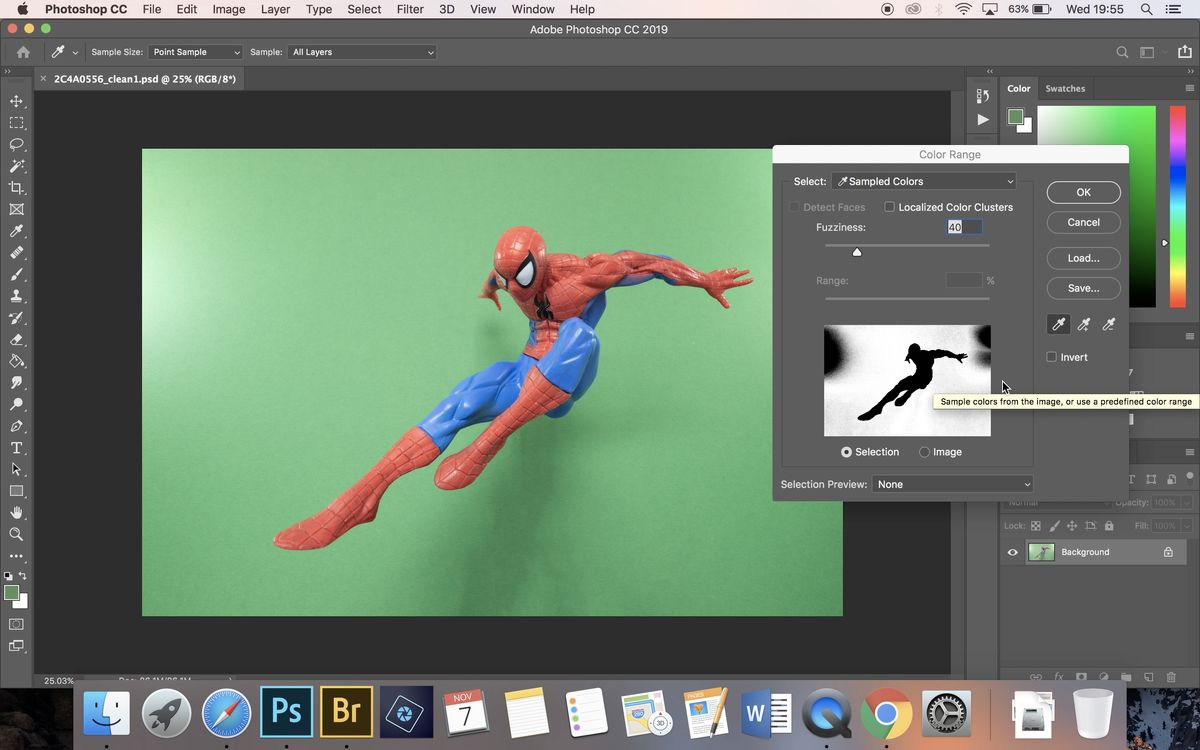Select the Move tool
This screenshot has height=750, width=1200.
[x=16, y=100]
